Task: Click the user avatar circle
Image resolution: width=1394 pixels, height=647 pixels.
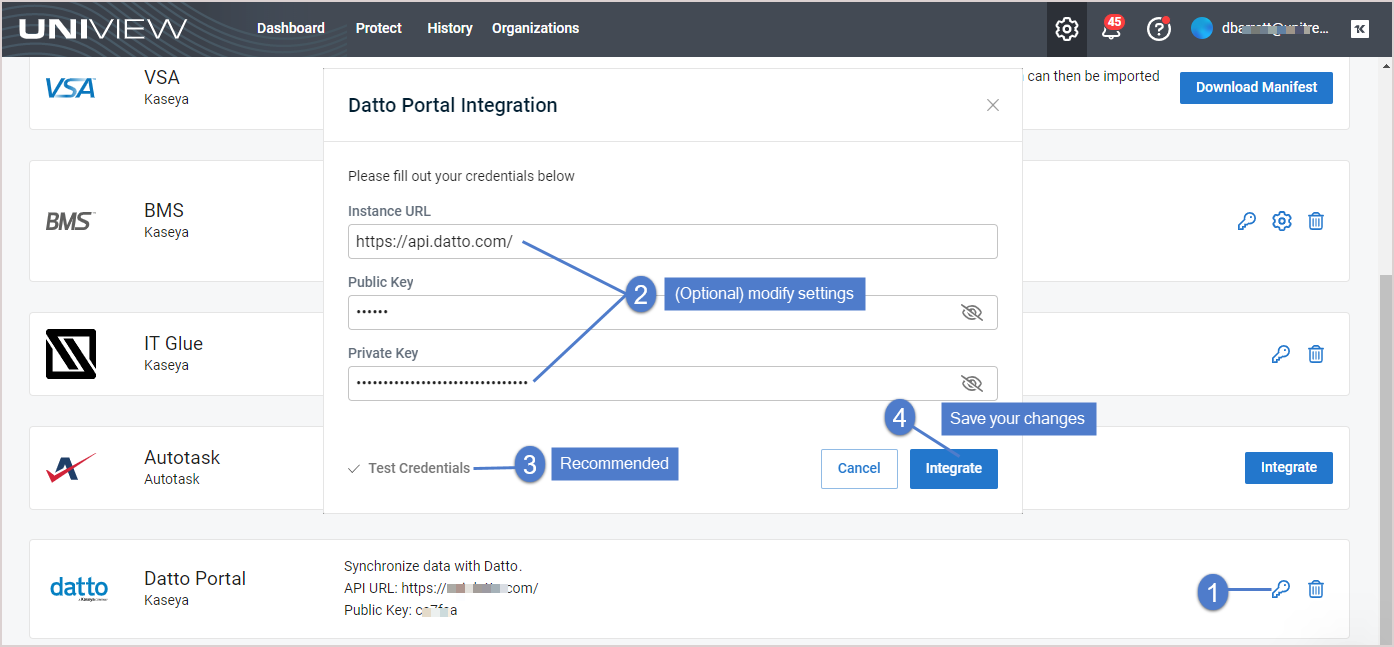Action: click(1201, 28)
